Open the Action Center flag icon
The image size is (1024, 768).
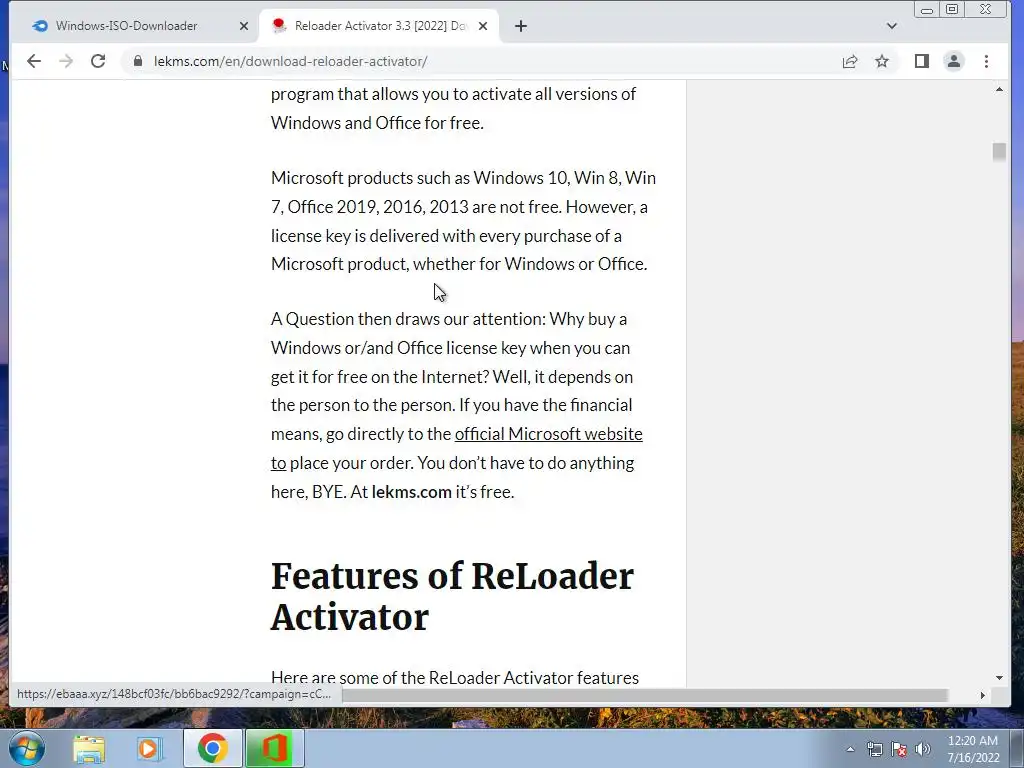899,749
